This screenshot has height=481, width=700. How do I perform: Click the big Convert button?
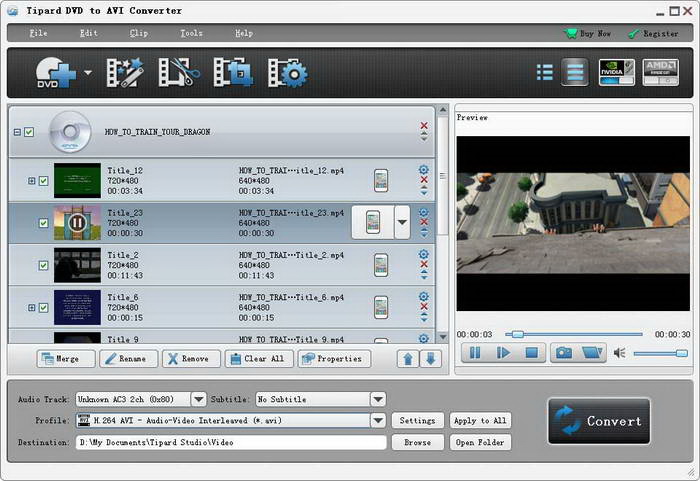[x=599, y=421]
